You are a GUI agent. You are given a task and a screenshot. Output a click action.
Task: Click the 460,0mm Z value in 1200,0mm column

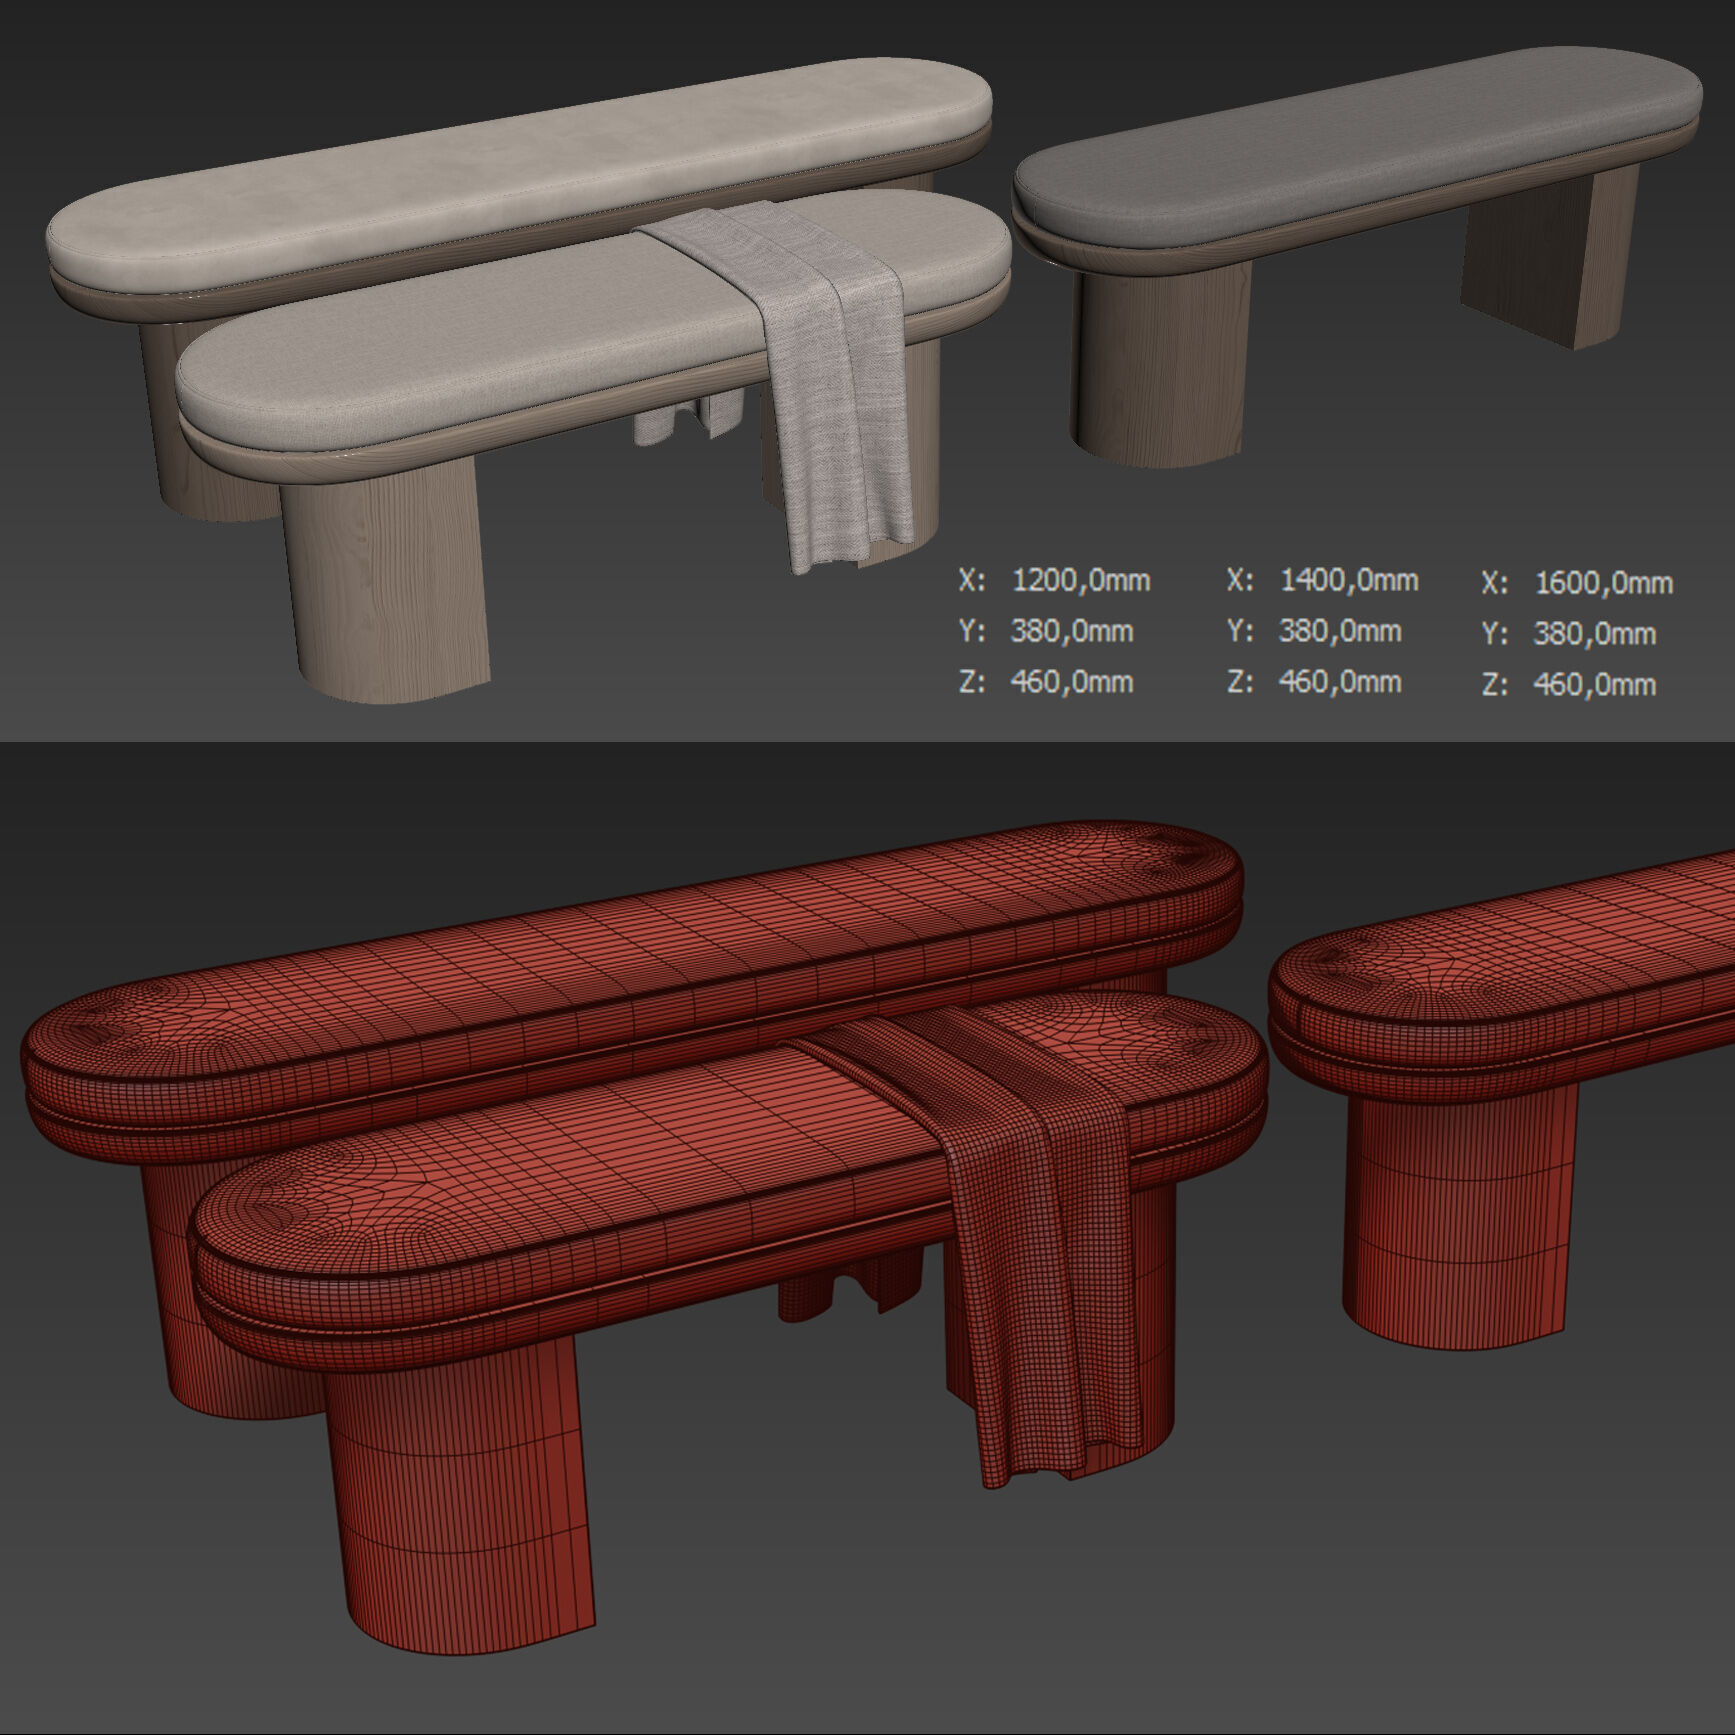[1072, 682]
